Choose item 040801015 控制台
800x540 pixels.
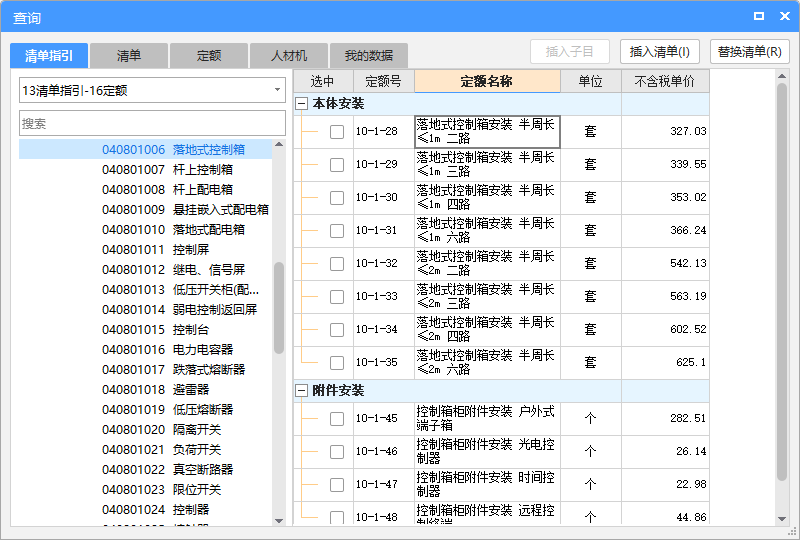click(145, 330)
